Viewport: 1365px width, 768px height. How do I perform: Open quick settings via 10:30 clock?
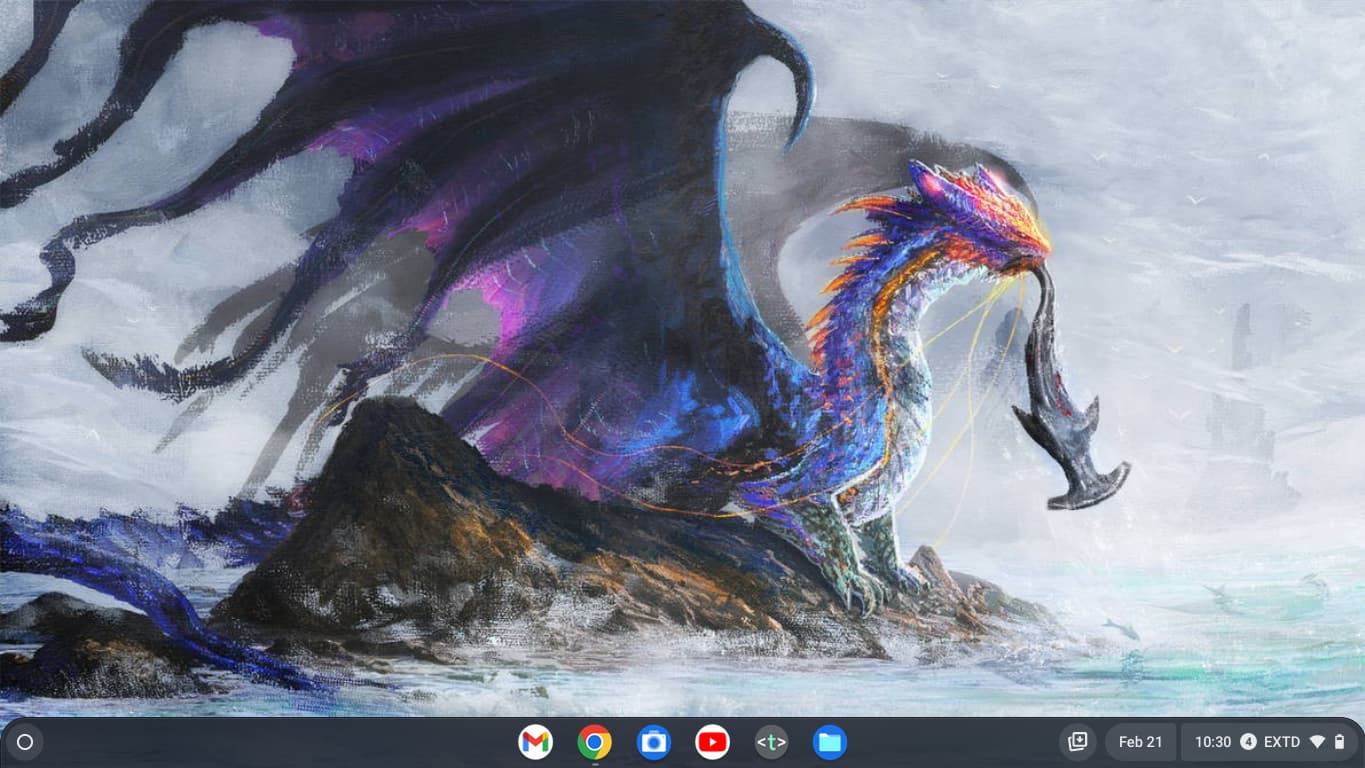click(1213, 742)
